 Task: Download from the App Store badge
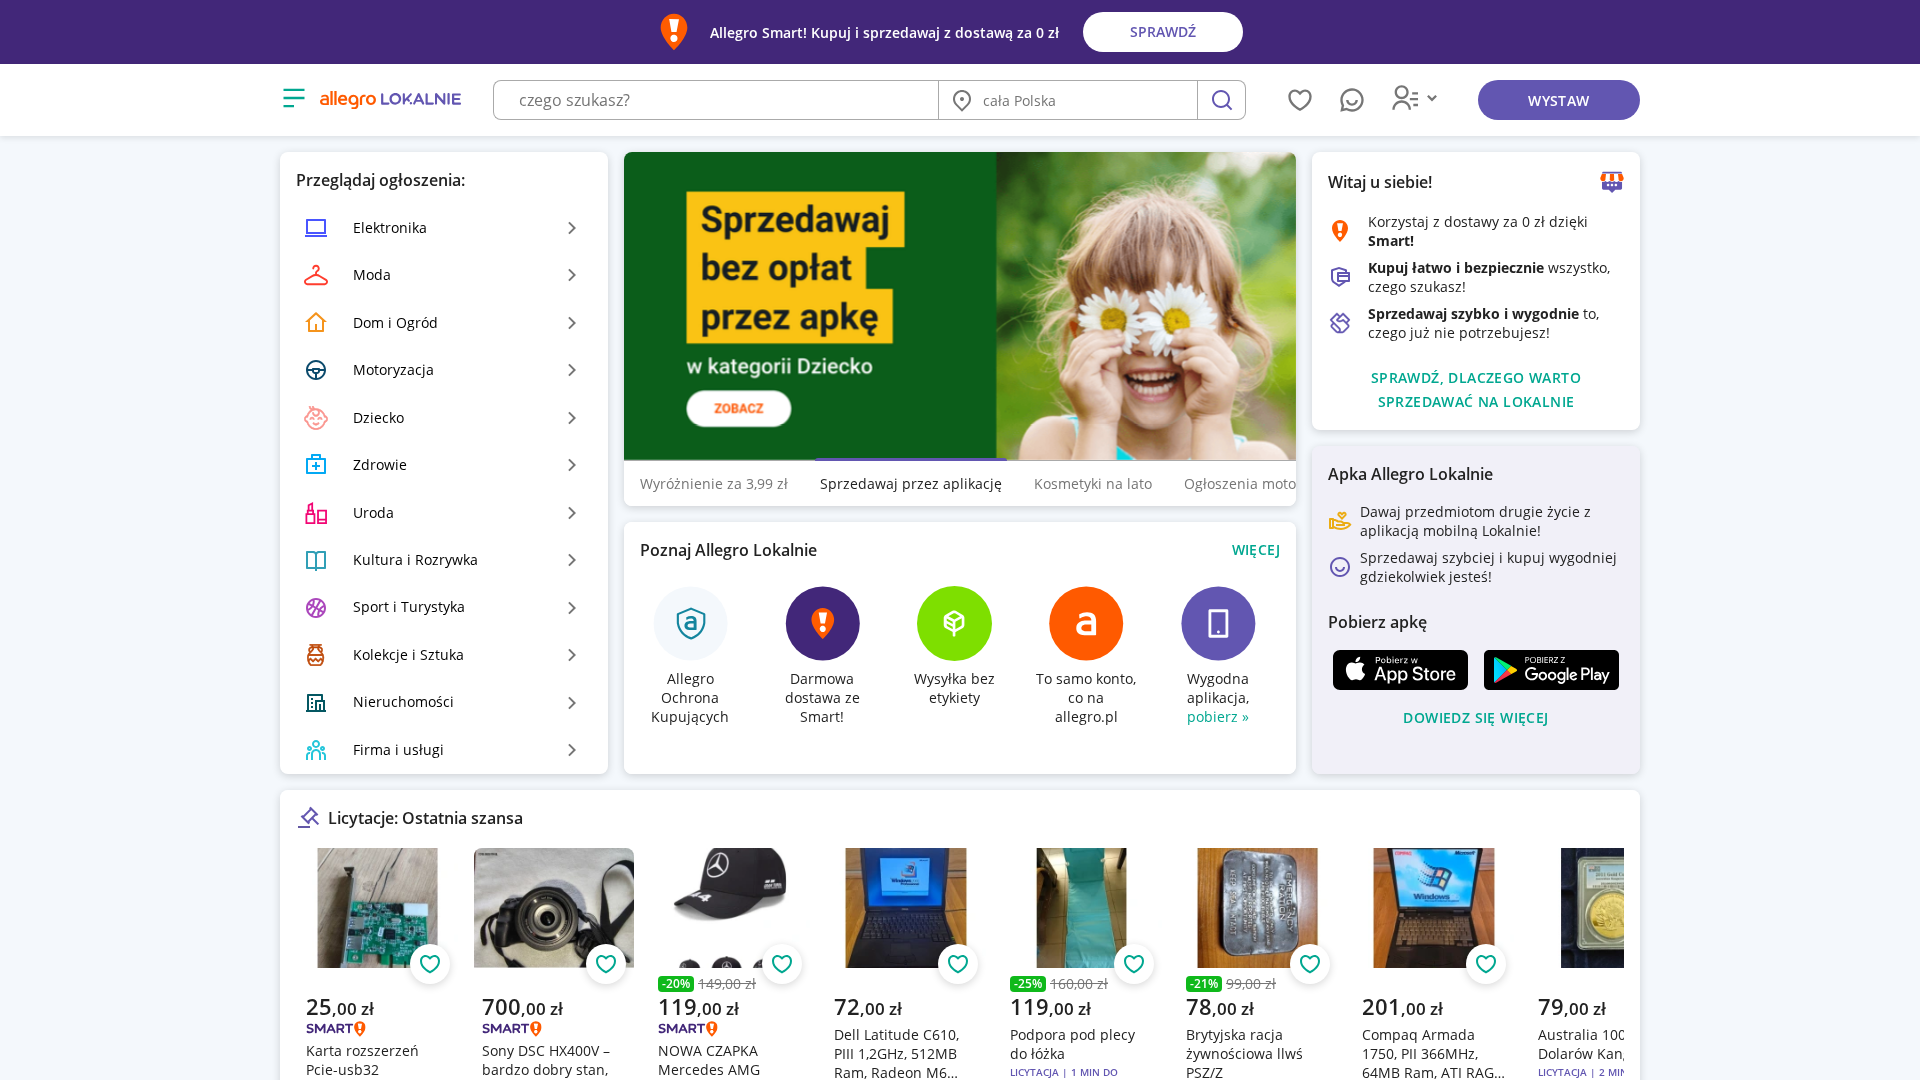pos(1400,670)
